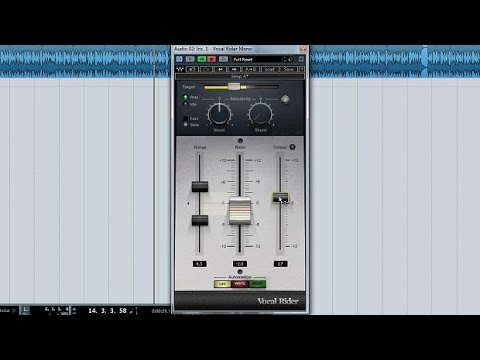Click the blue plugin power/bypass icon

point(180,59)
